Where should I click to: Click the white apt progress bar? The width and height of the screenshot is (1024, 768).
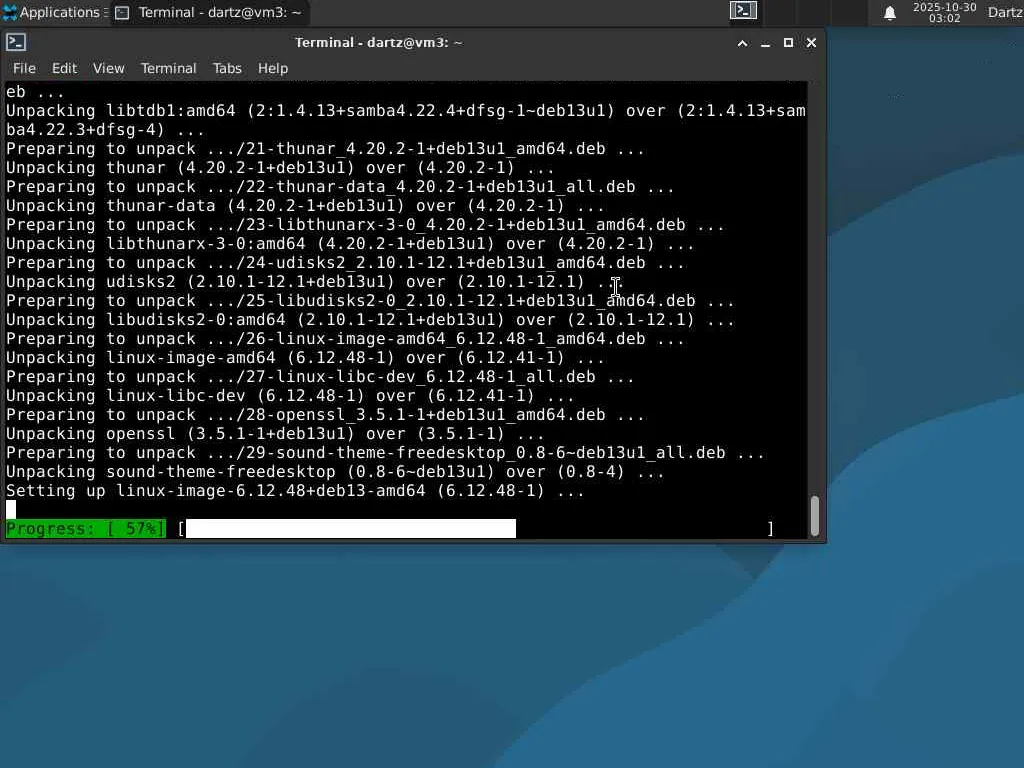tap(351, 528)
